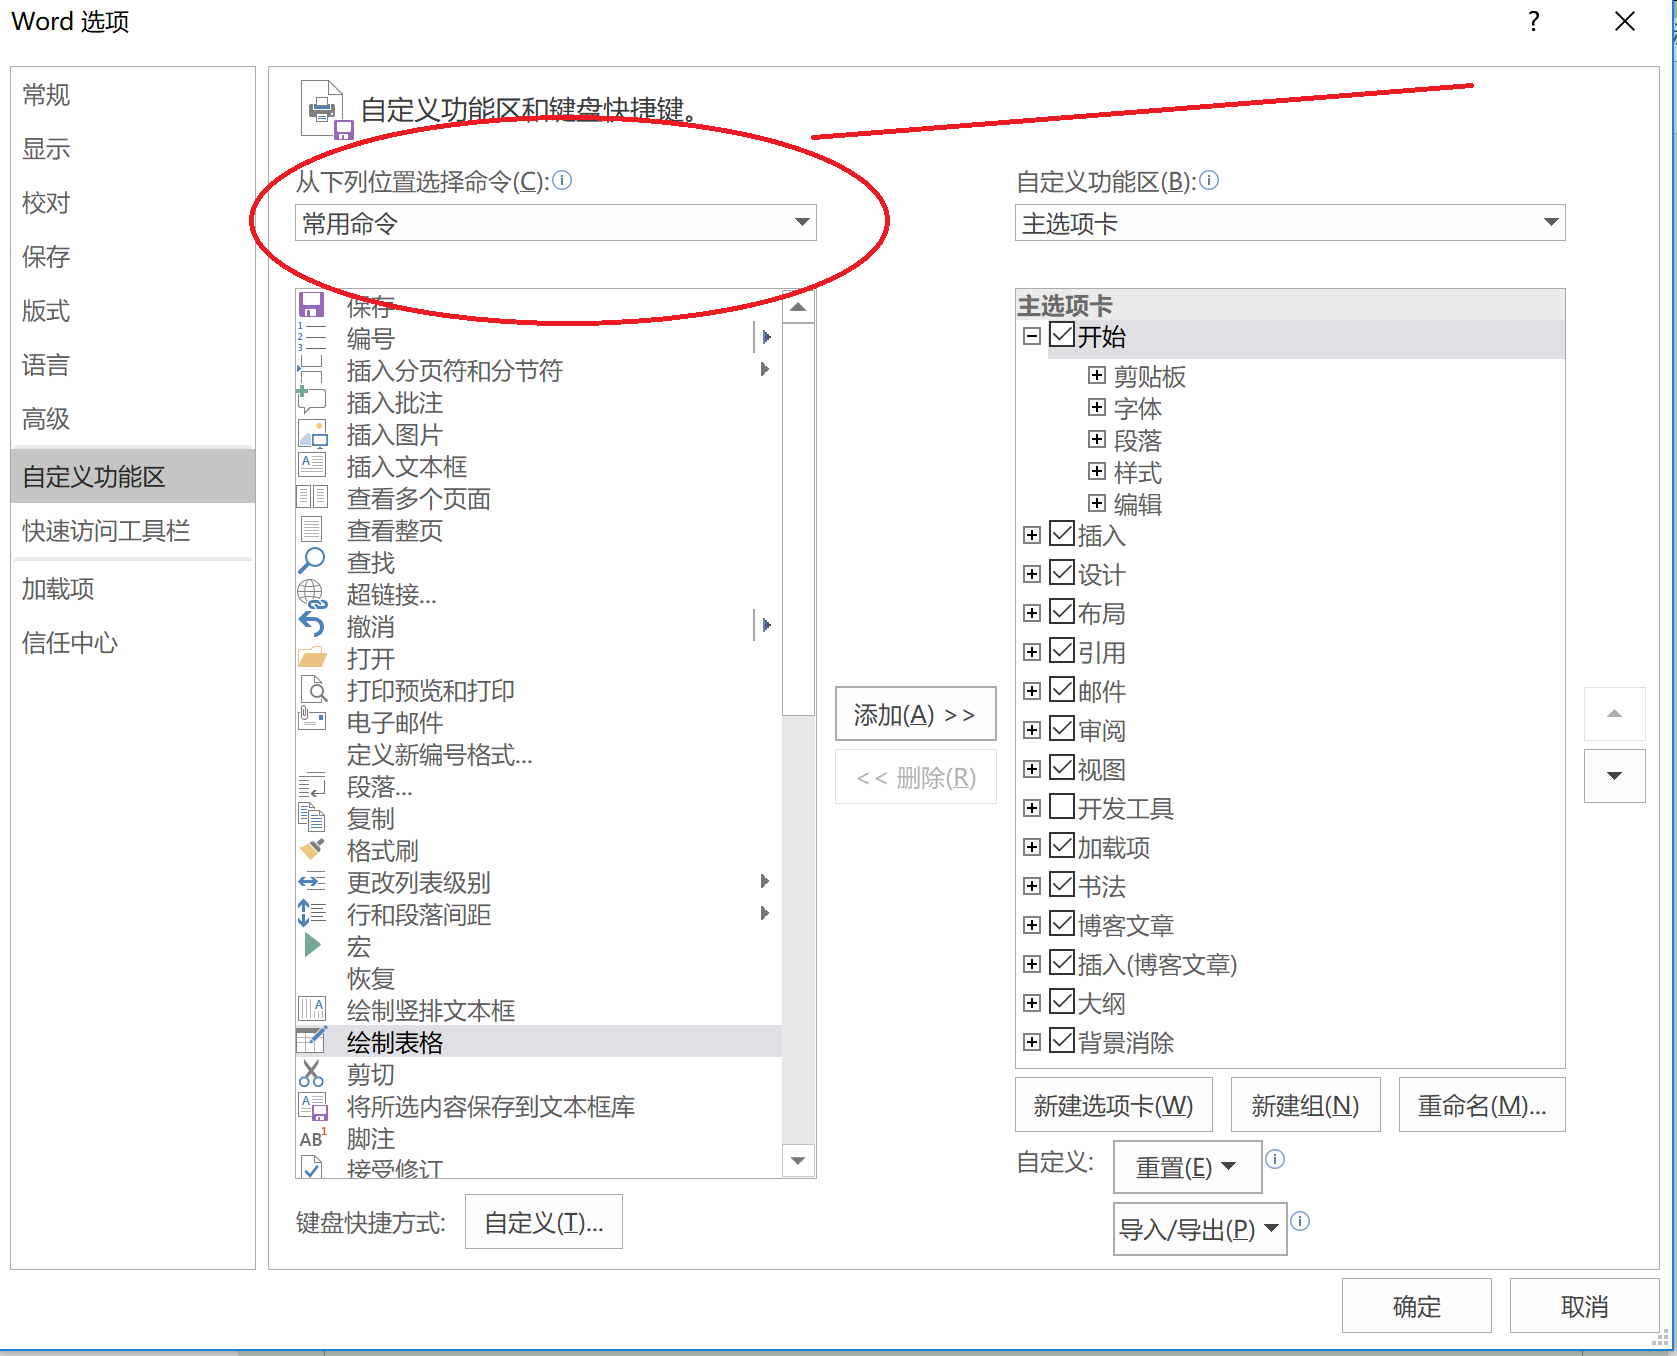Expand the 样式 group

tap(1097, 471)
